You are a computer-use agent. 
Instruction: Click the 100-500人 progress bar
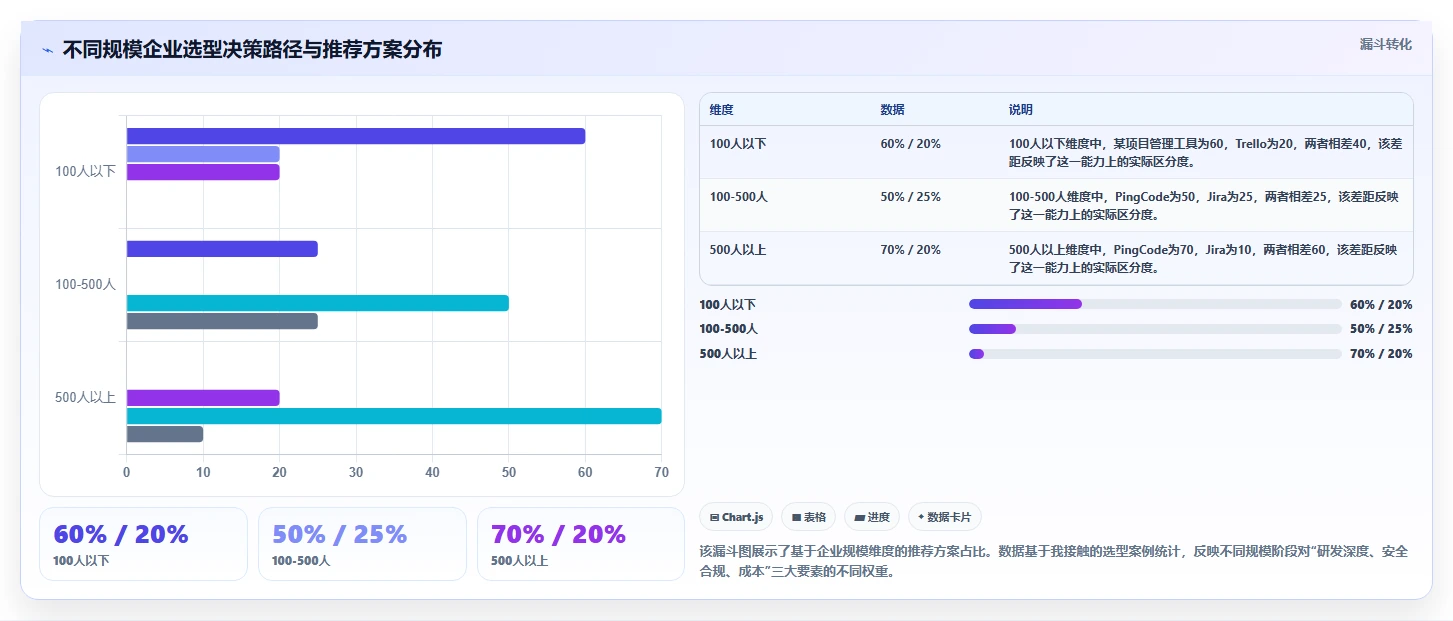coord(1155,329)
